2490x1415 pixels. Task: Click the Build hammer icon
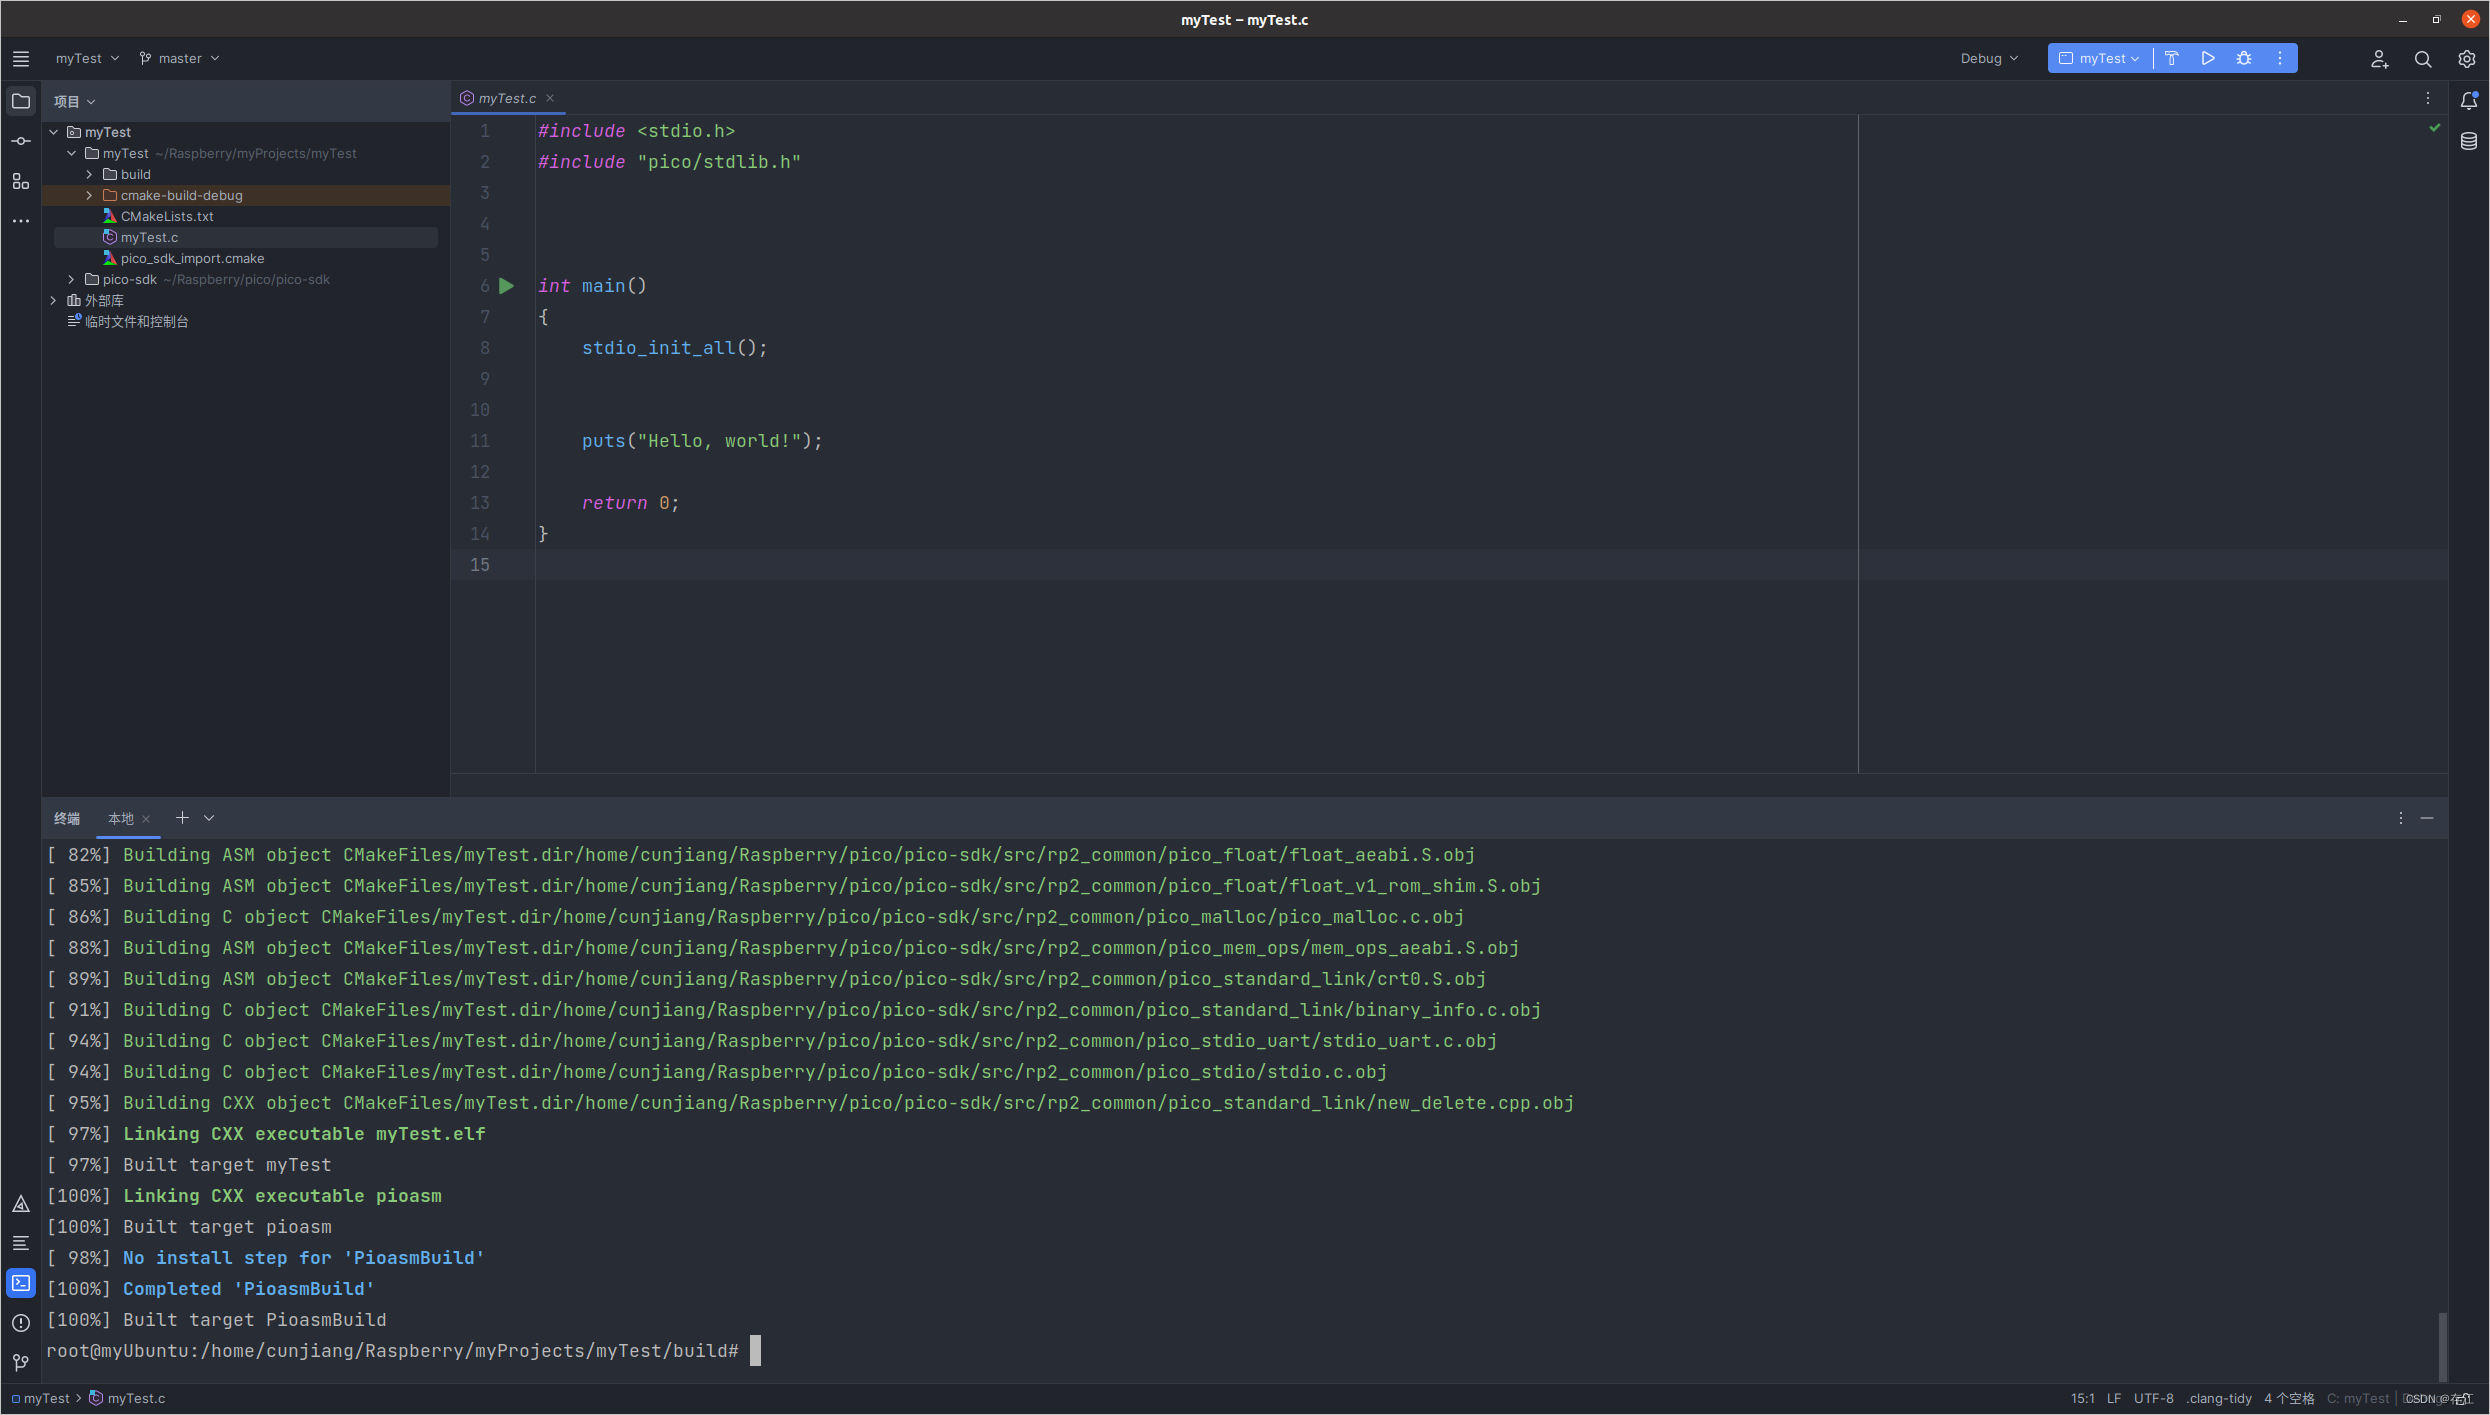tap(2172, 58)
